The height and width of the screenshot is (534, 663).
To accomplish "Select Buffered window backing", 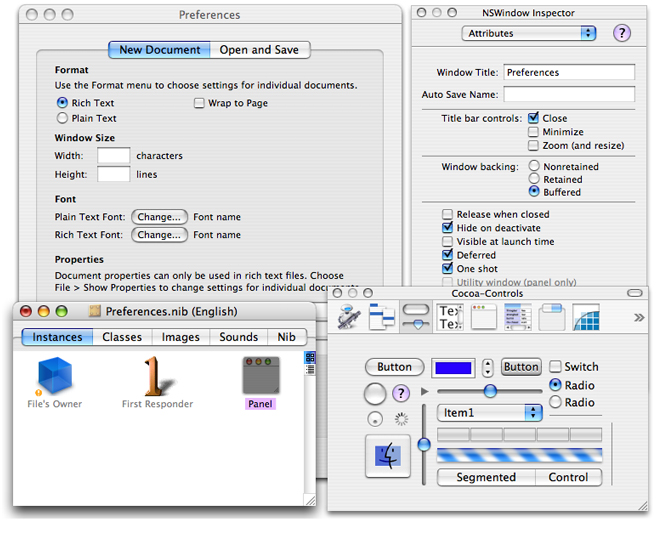I will point(534,192).
